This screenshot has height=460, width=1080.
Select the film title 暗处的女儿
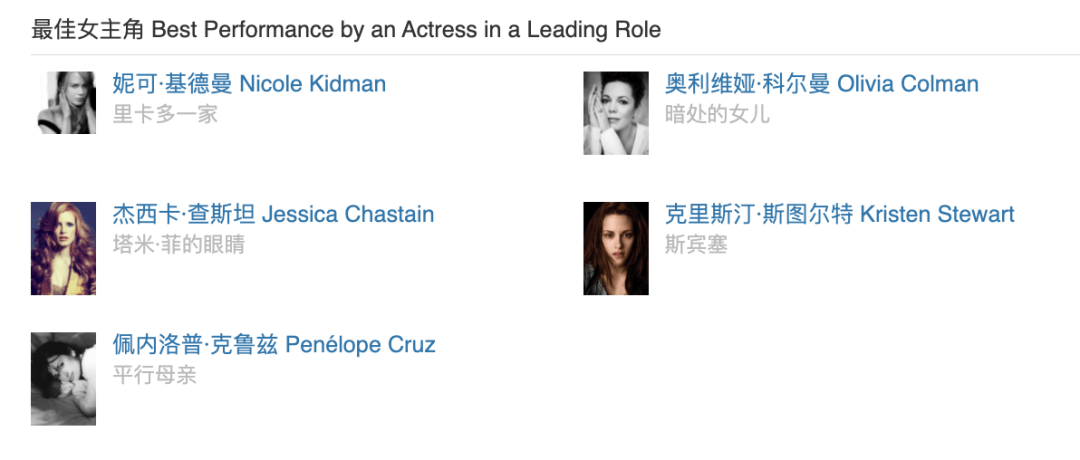pyautogui.click(x=717, y=114)
